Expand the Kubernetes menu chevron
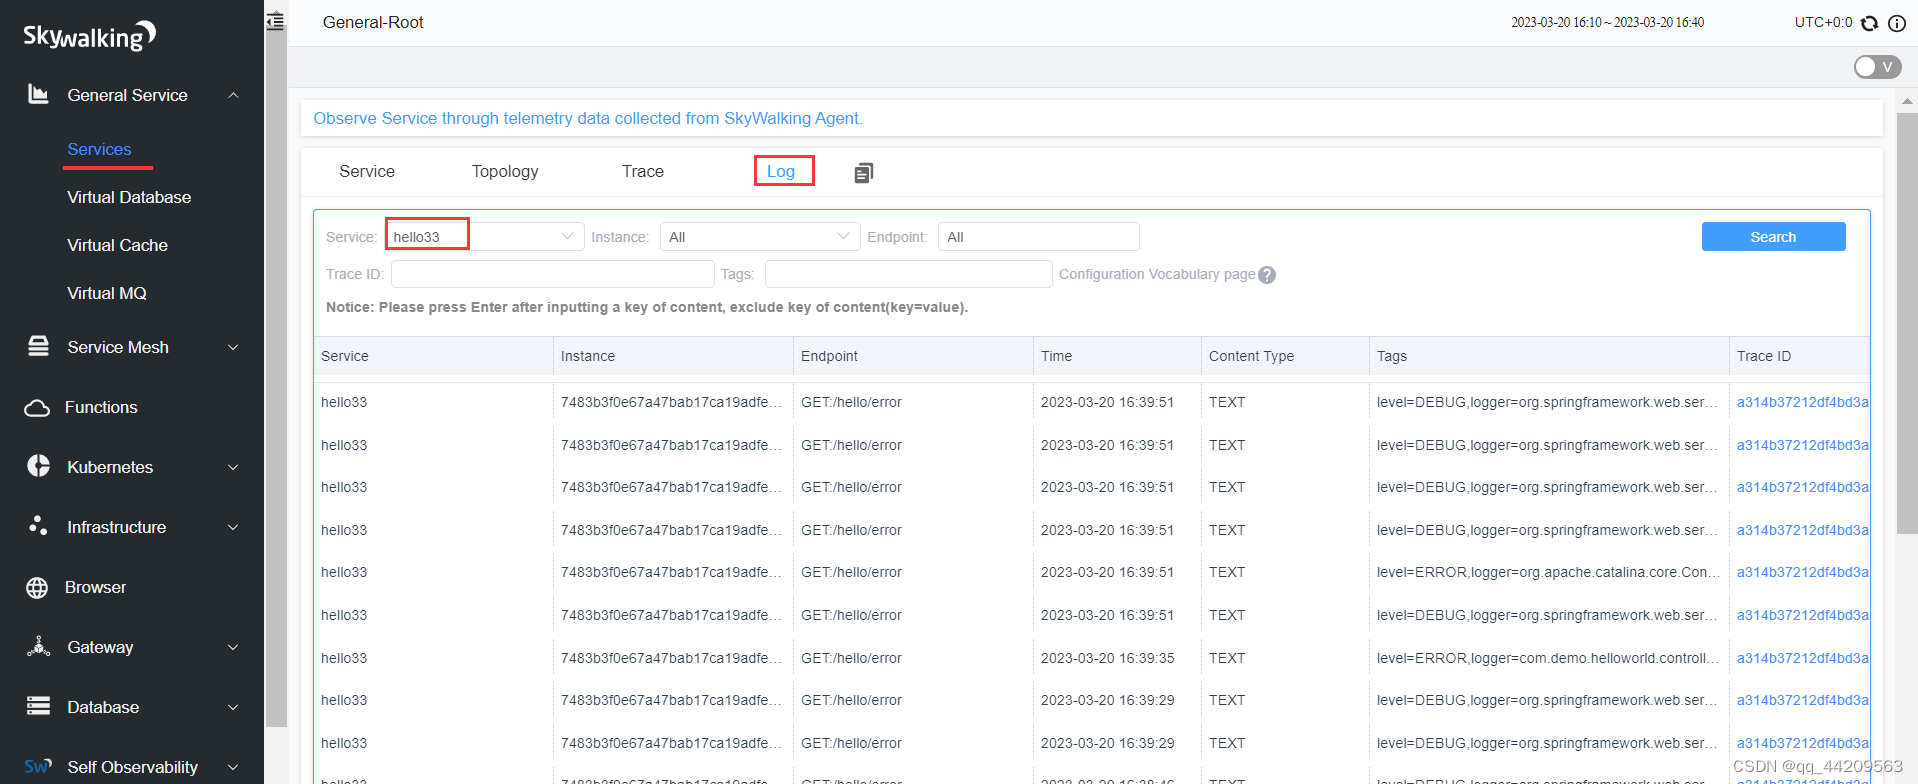 coord(233,467)
